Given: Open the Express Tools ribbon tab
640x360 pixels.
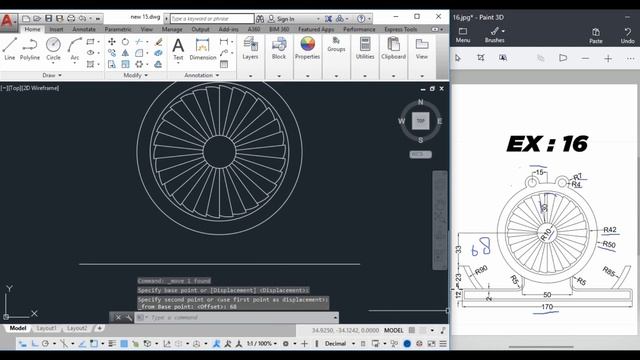Looking at the screenshot, I should point(401,29).
